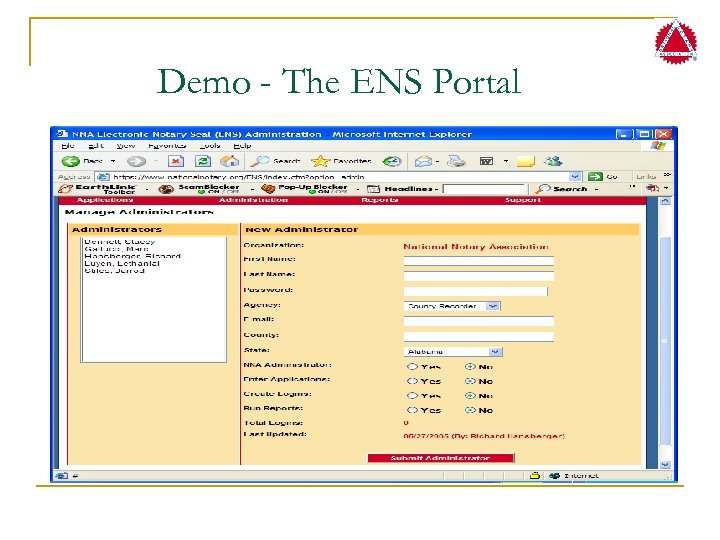Select Yes for NNA Administrator
720x540 pixels.
click(x=412, y=366)
